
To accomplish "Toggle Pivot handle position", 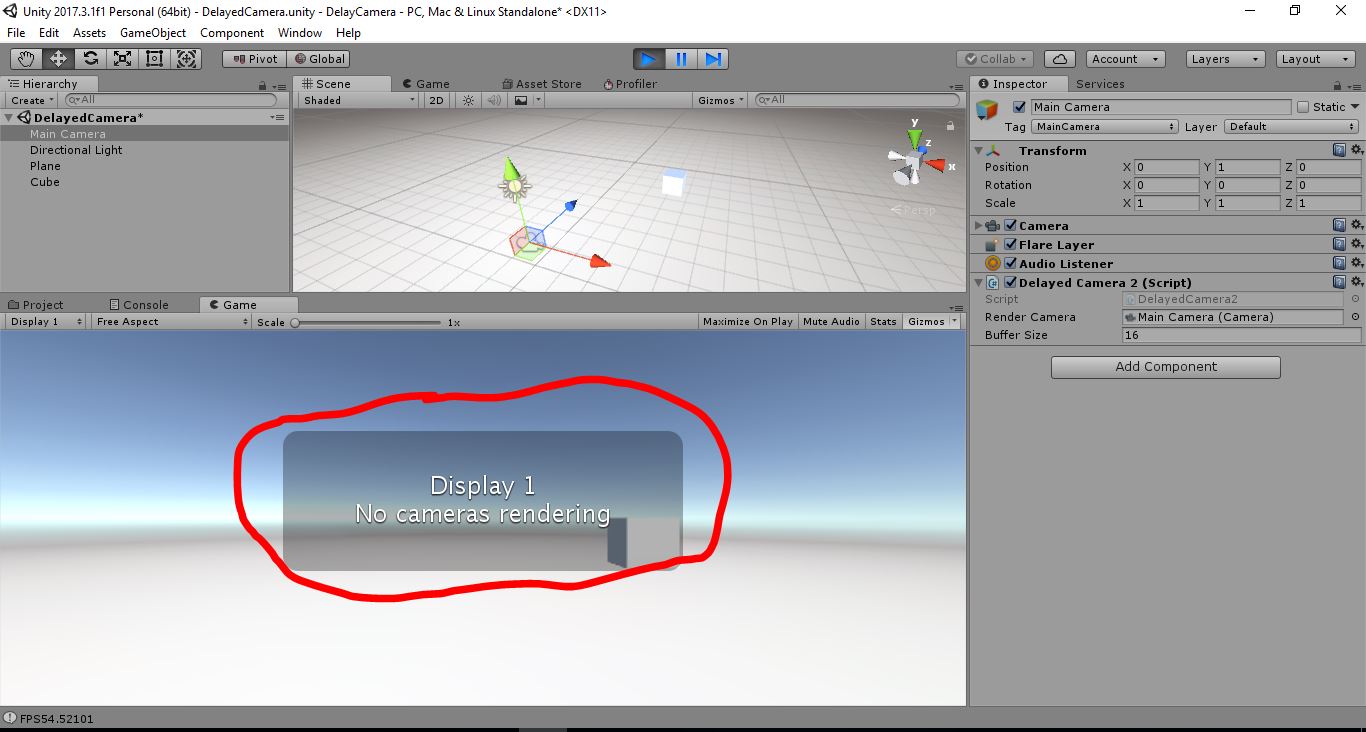I will (254, 59).
